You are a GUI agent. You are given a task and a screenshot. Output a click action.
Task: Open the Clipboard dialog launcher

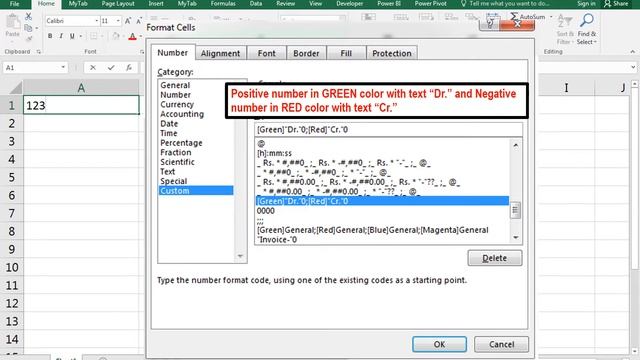tap(39, 52)
